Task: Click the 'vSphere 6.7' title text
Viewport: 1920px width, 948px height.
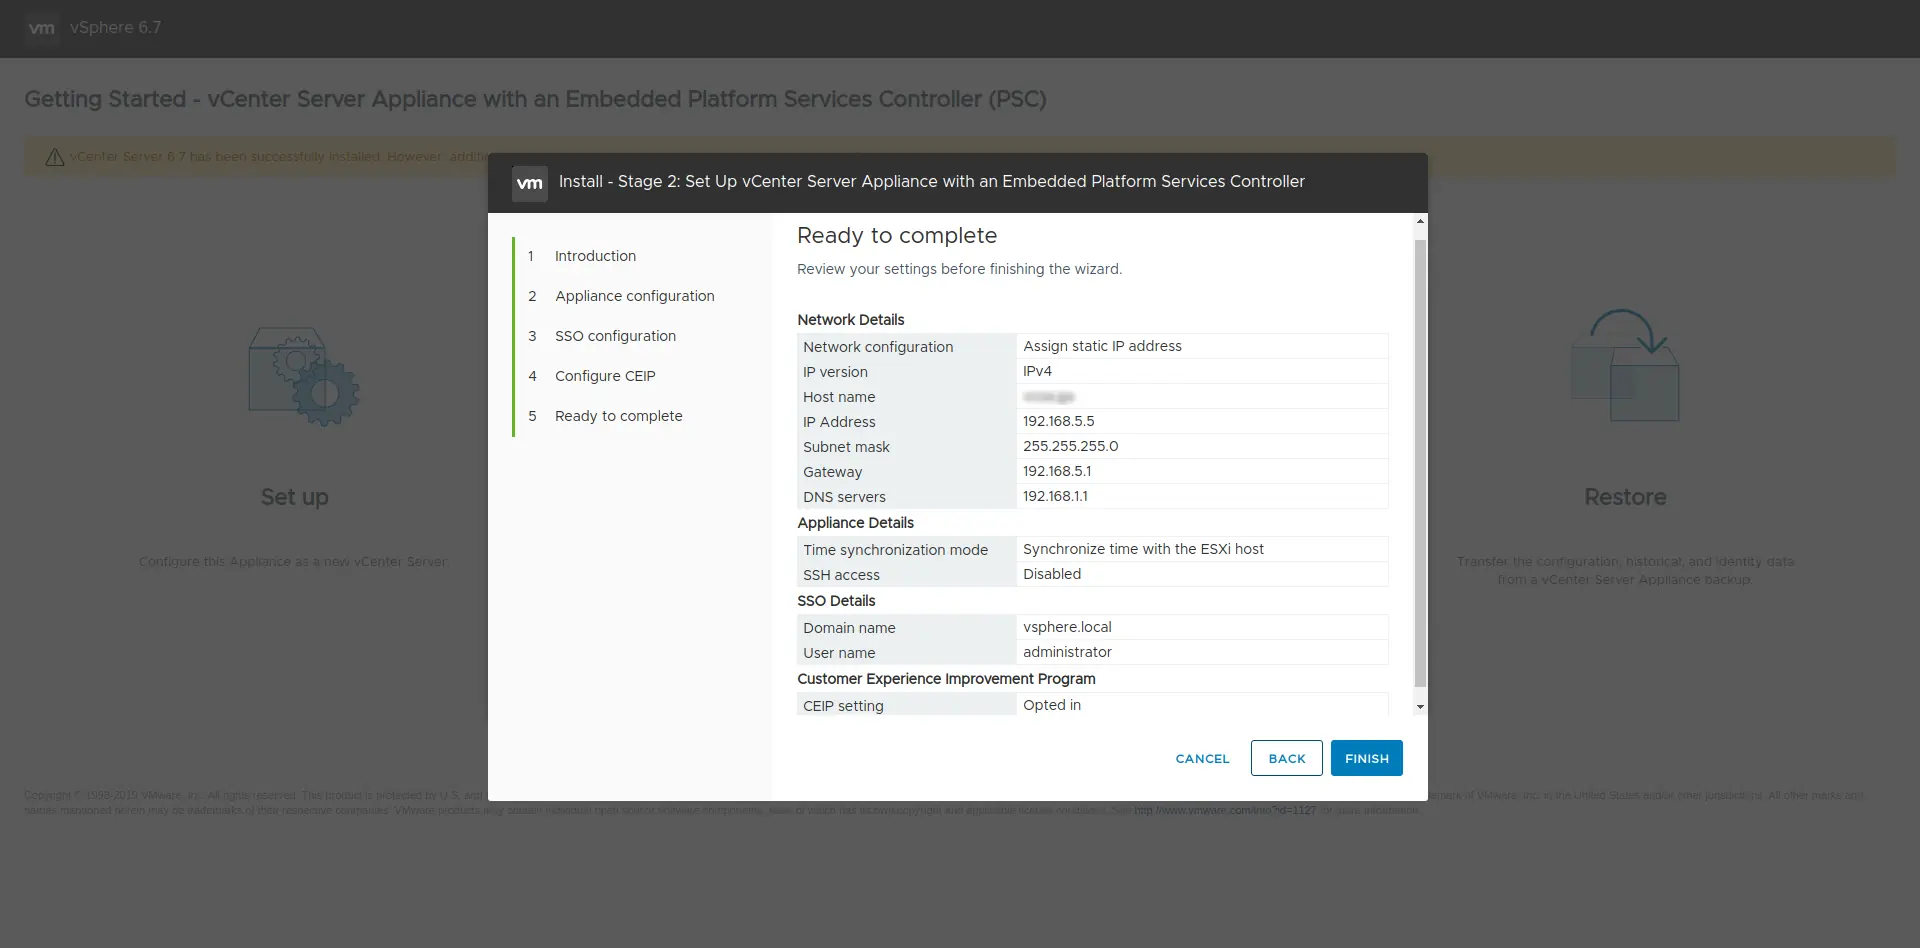Action: (x=115, y=28)
